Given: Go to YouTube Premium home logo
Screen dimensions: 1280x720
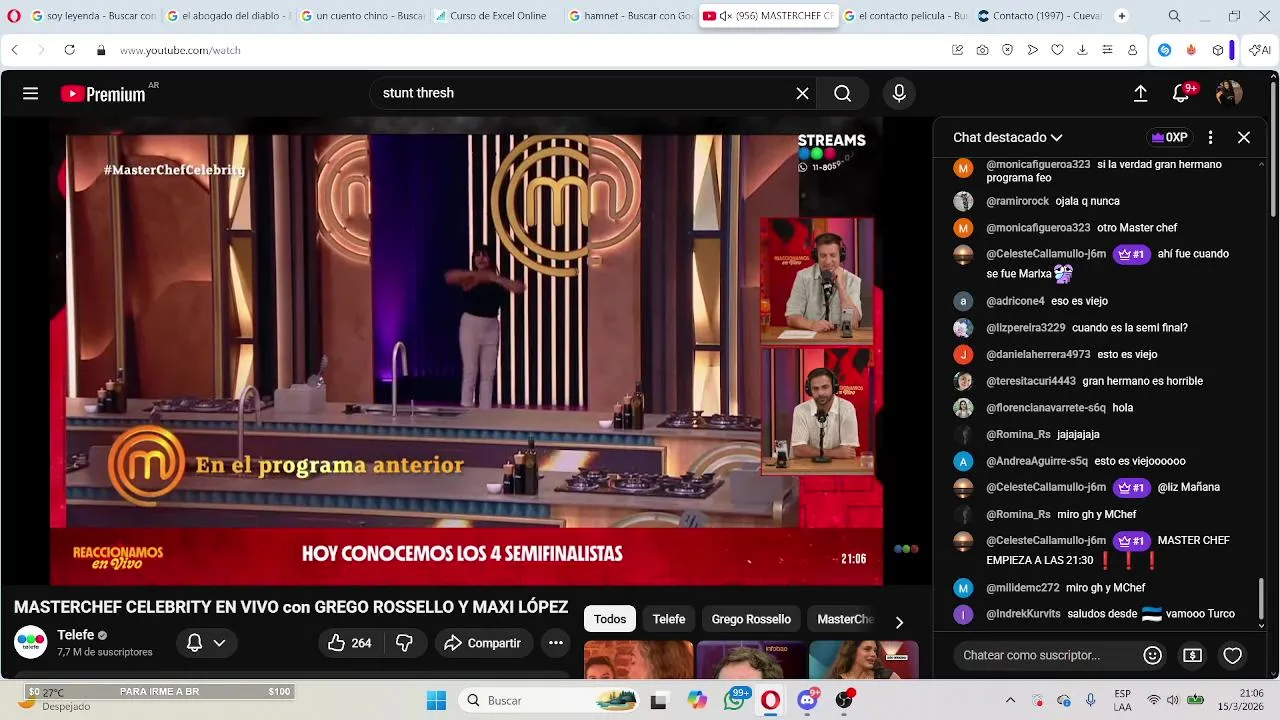Looking at the screenshot, I should click(x=103, y=94).
